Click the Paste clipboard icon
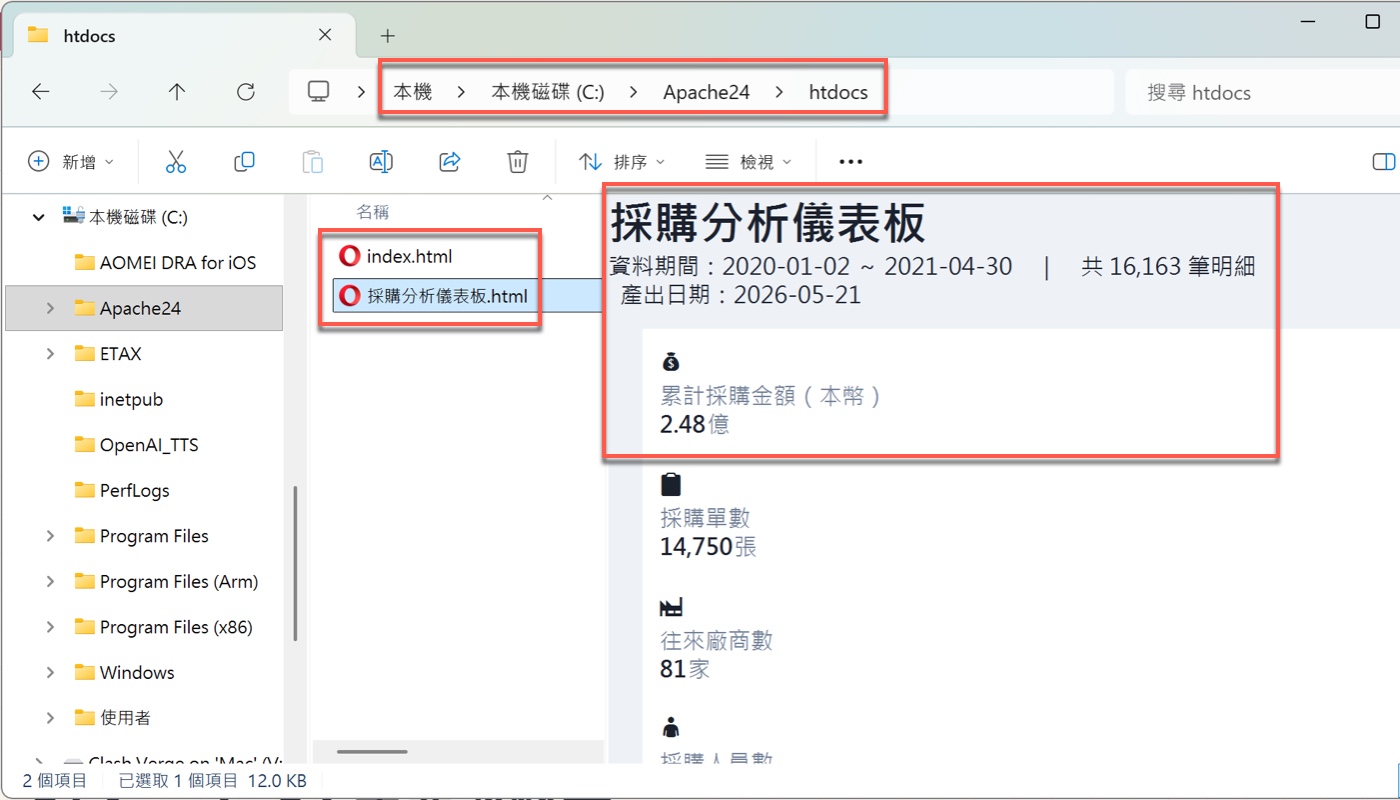 313,161
